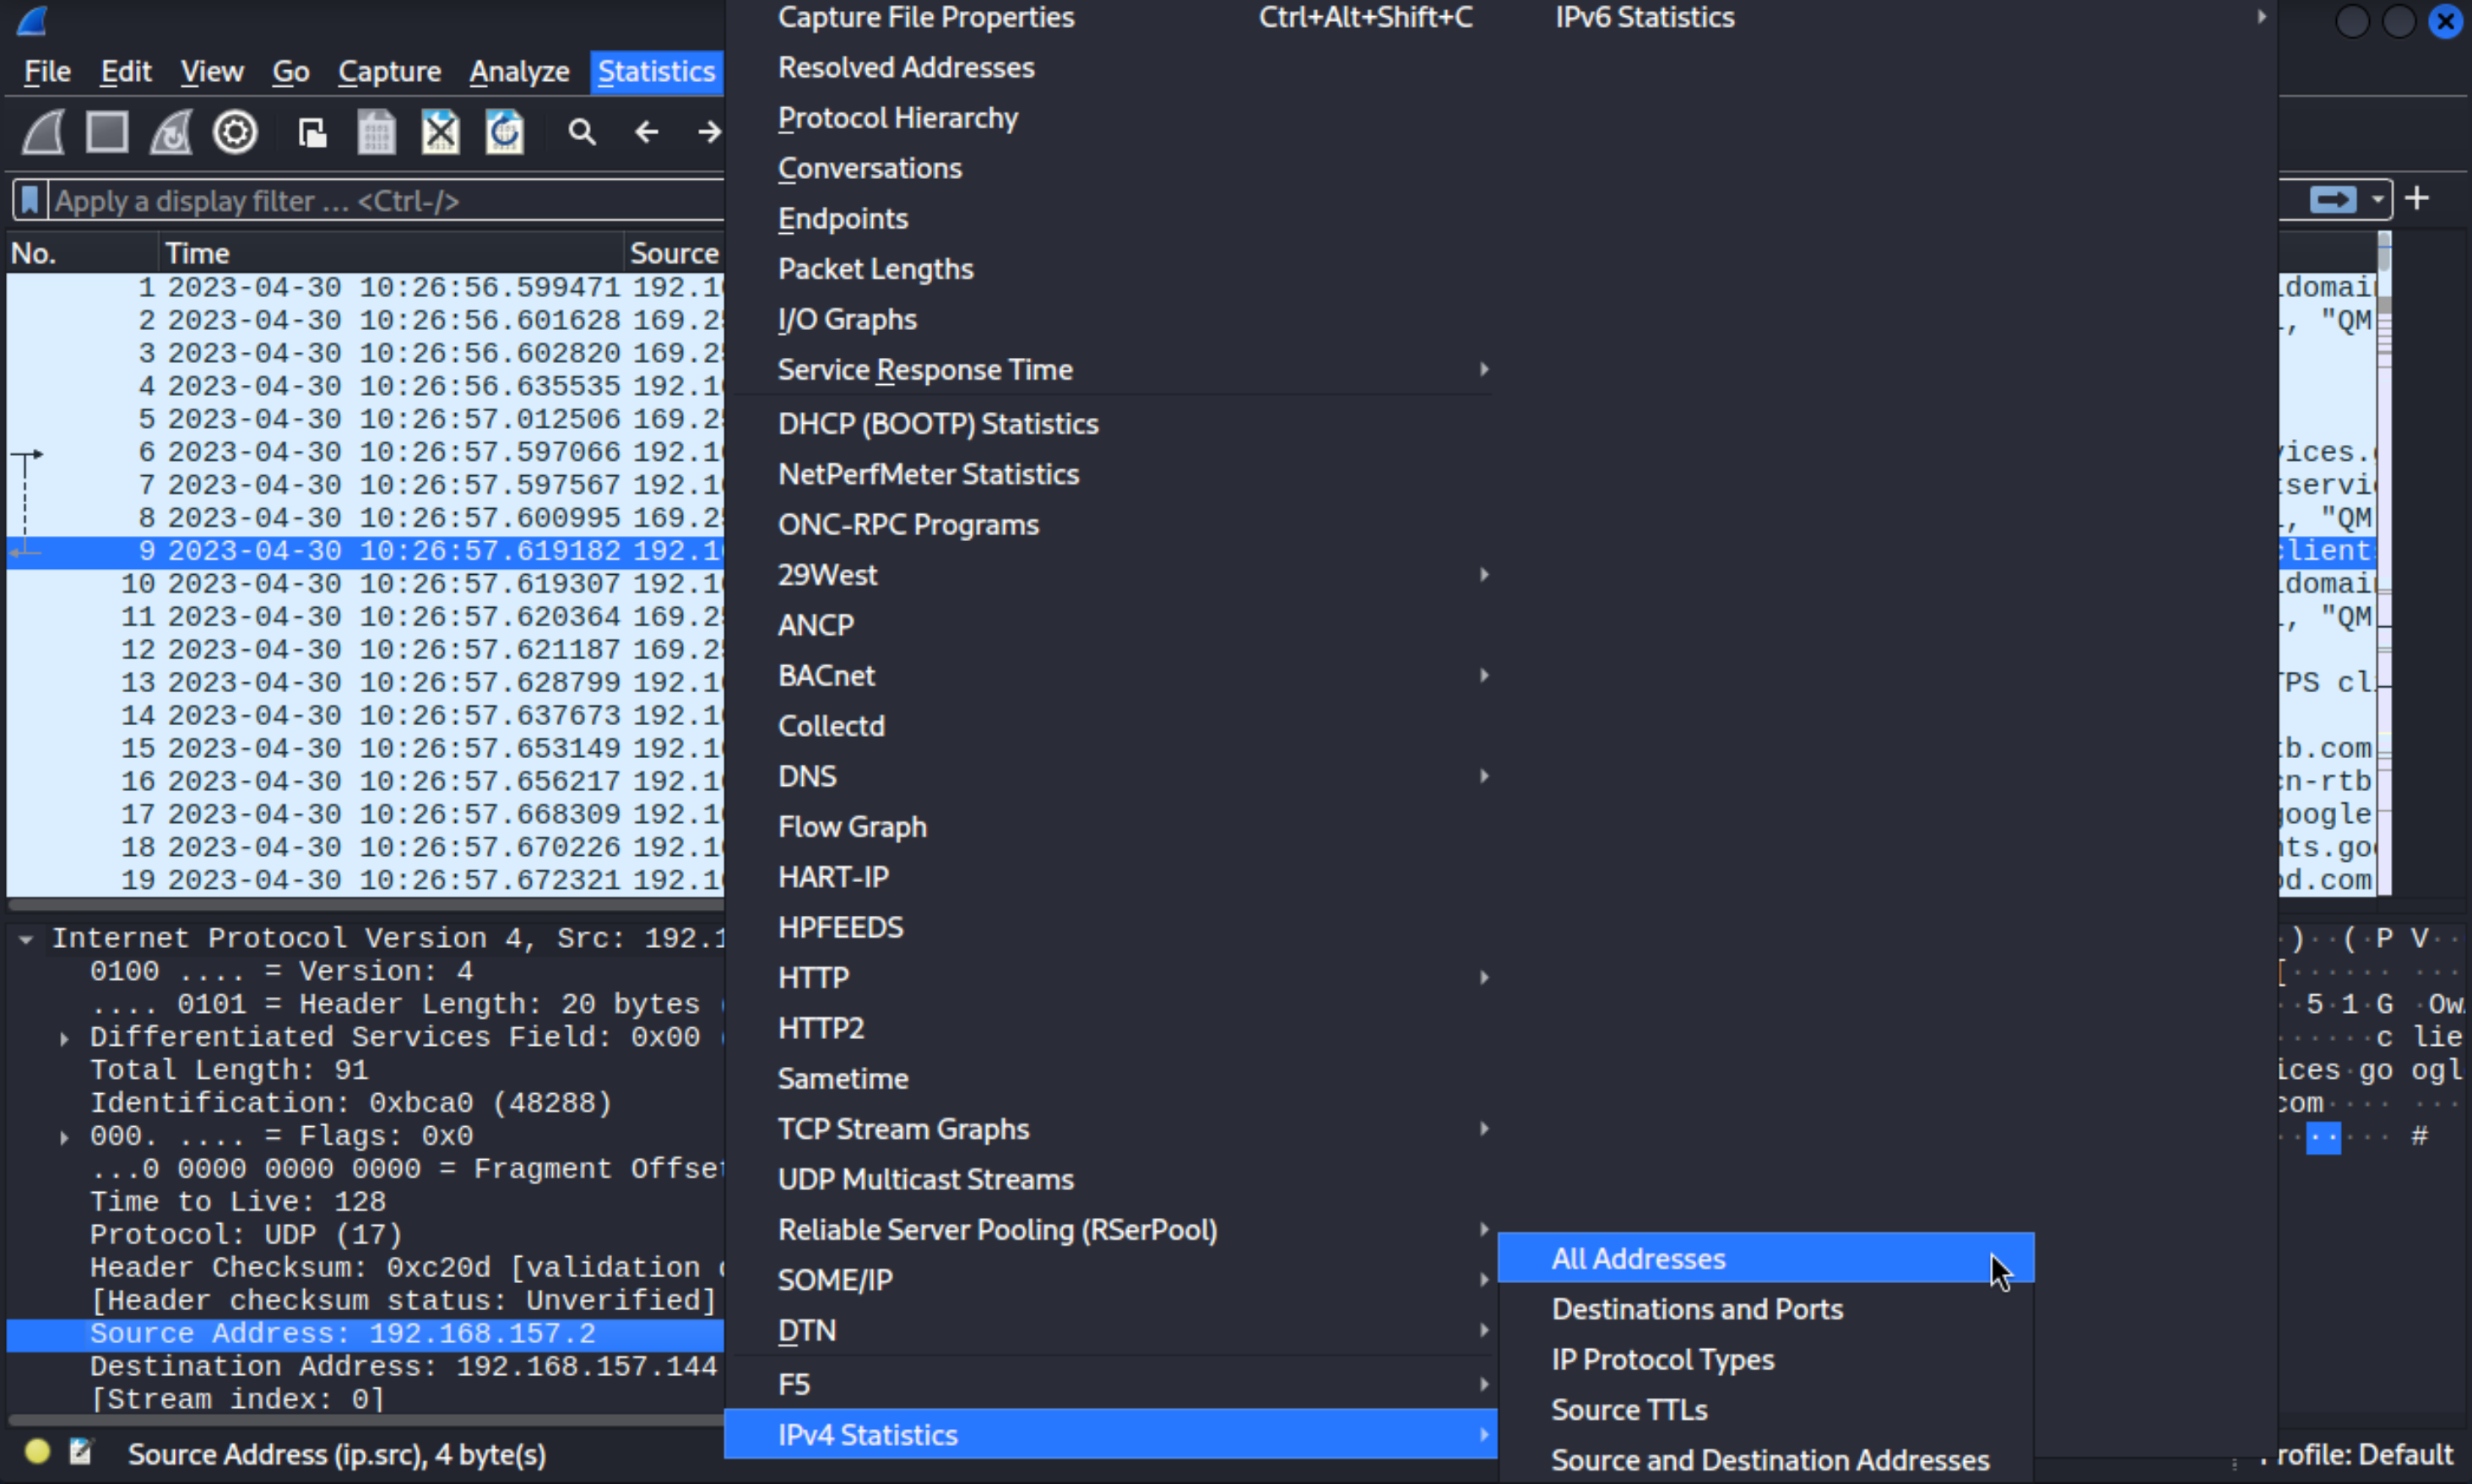Apply display filter arrow button

pyautogui.click(x=2333, y=200)
